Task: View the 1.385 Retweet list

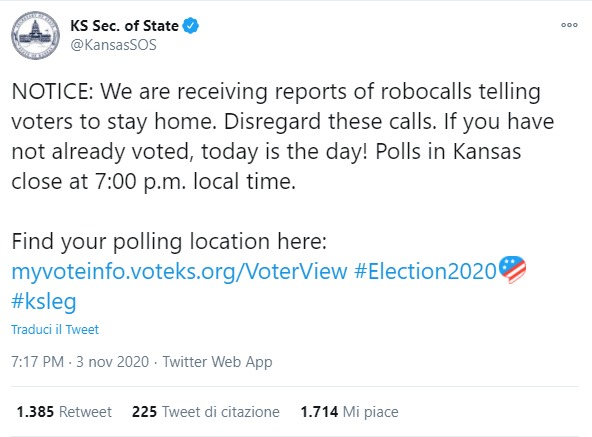Action: [x=64, y=412]
